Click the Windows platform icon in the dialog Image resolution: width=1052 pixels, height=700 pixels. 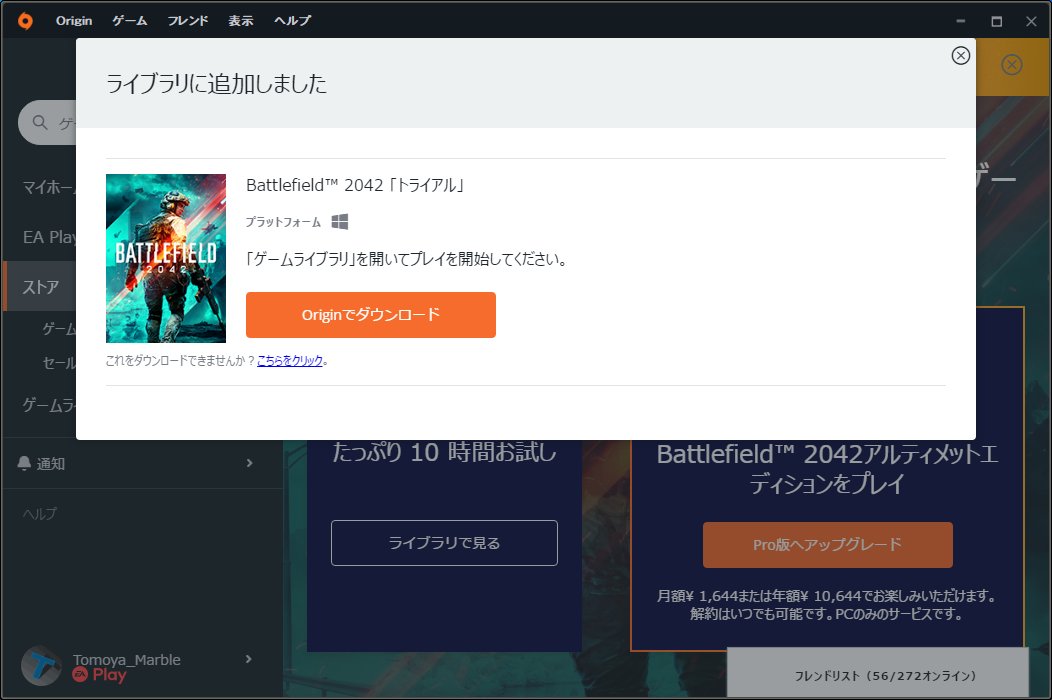339,221
